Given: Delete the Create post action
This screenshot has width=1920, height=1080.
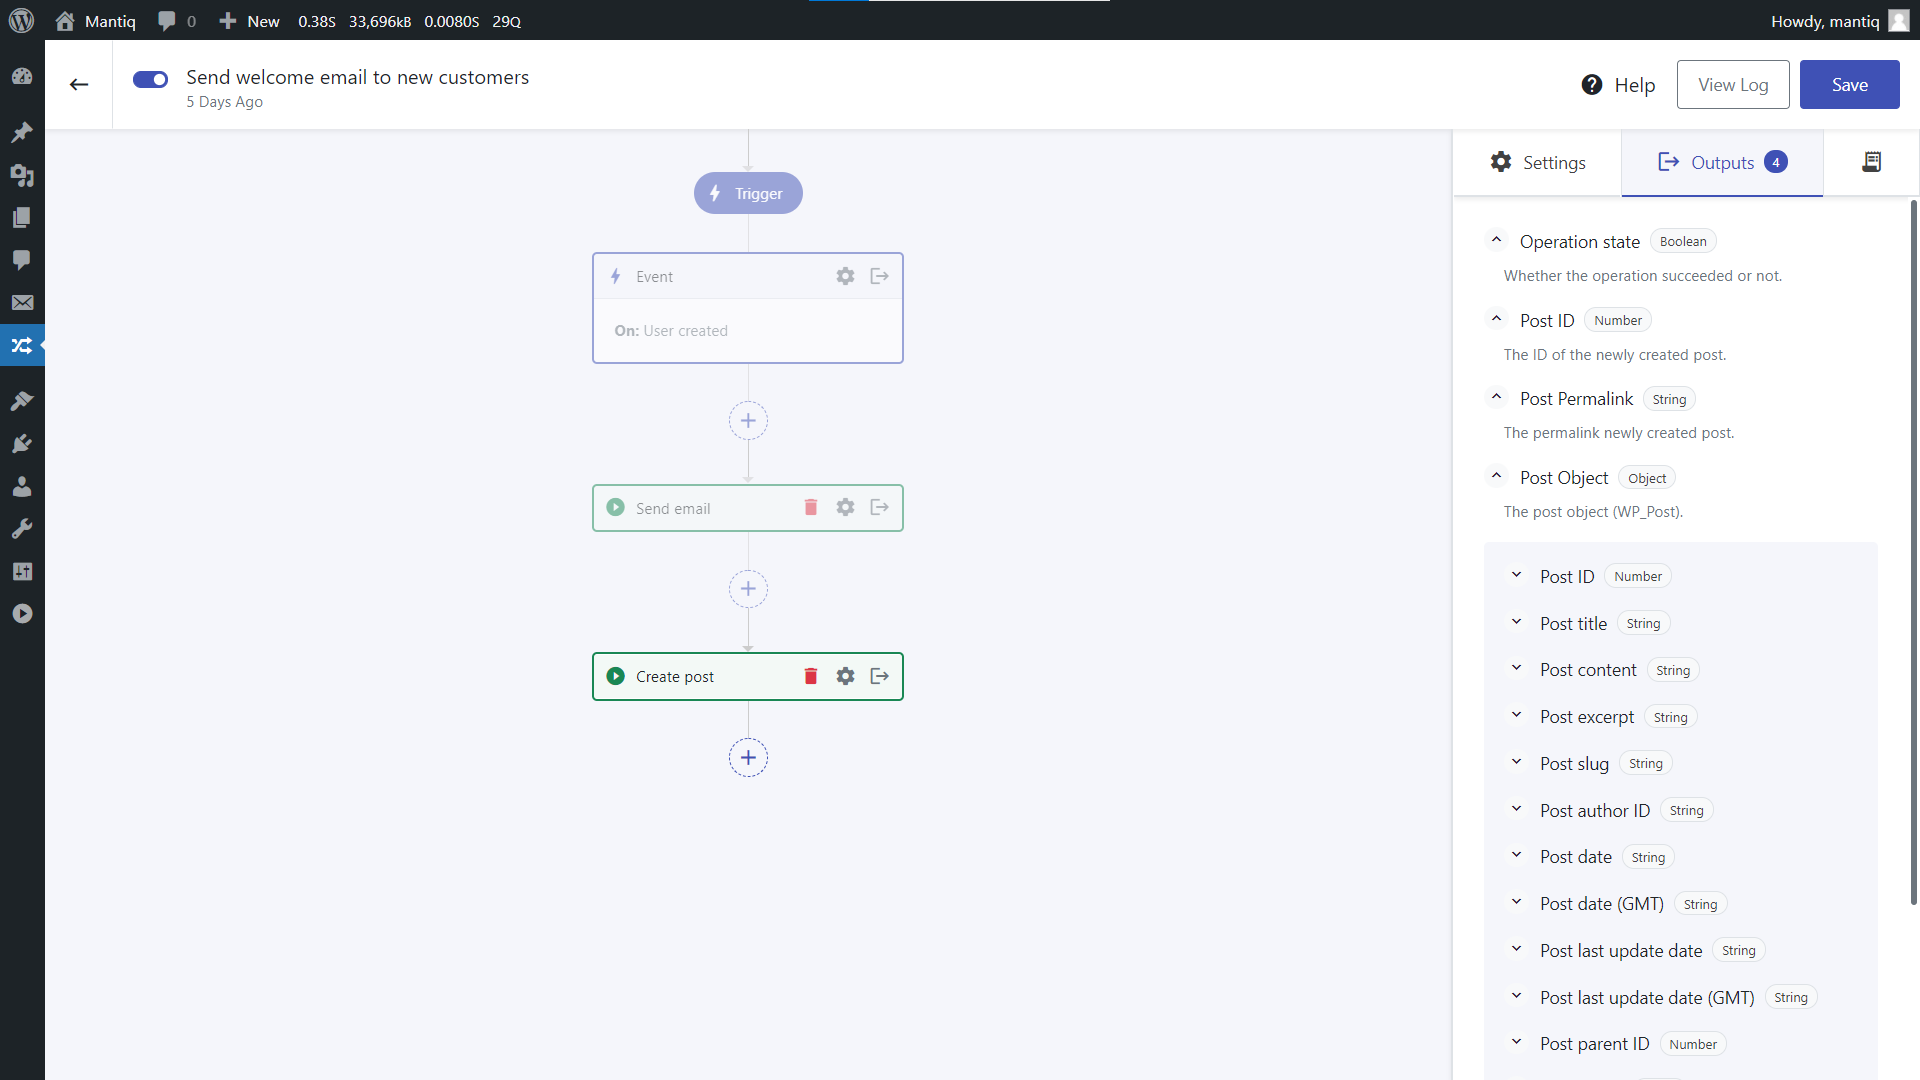Looking at the screenshot, I should (811, 677).
